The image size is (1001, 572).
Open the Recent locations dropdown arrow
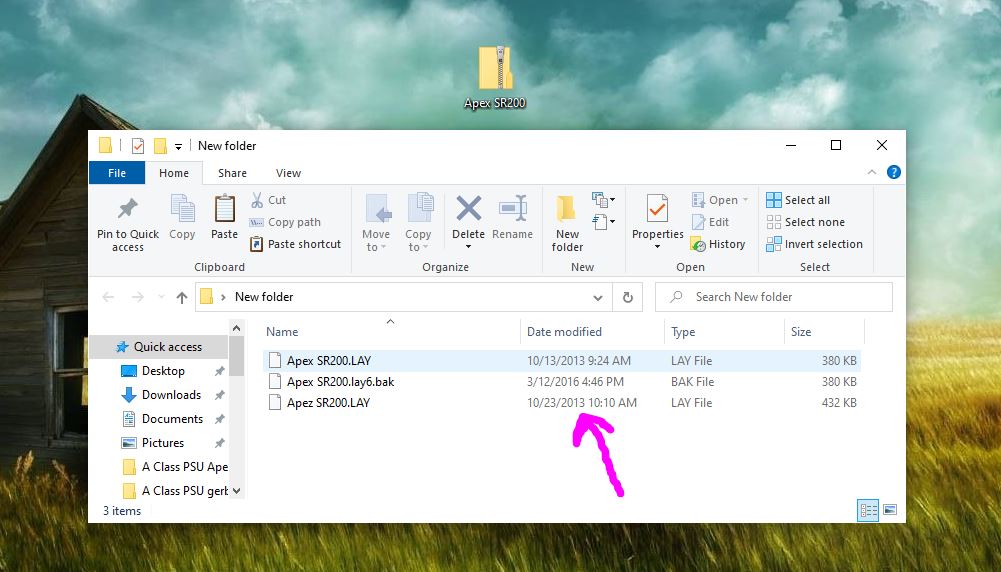coord(161,297)
